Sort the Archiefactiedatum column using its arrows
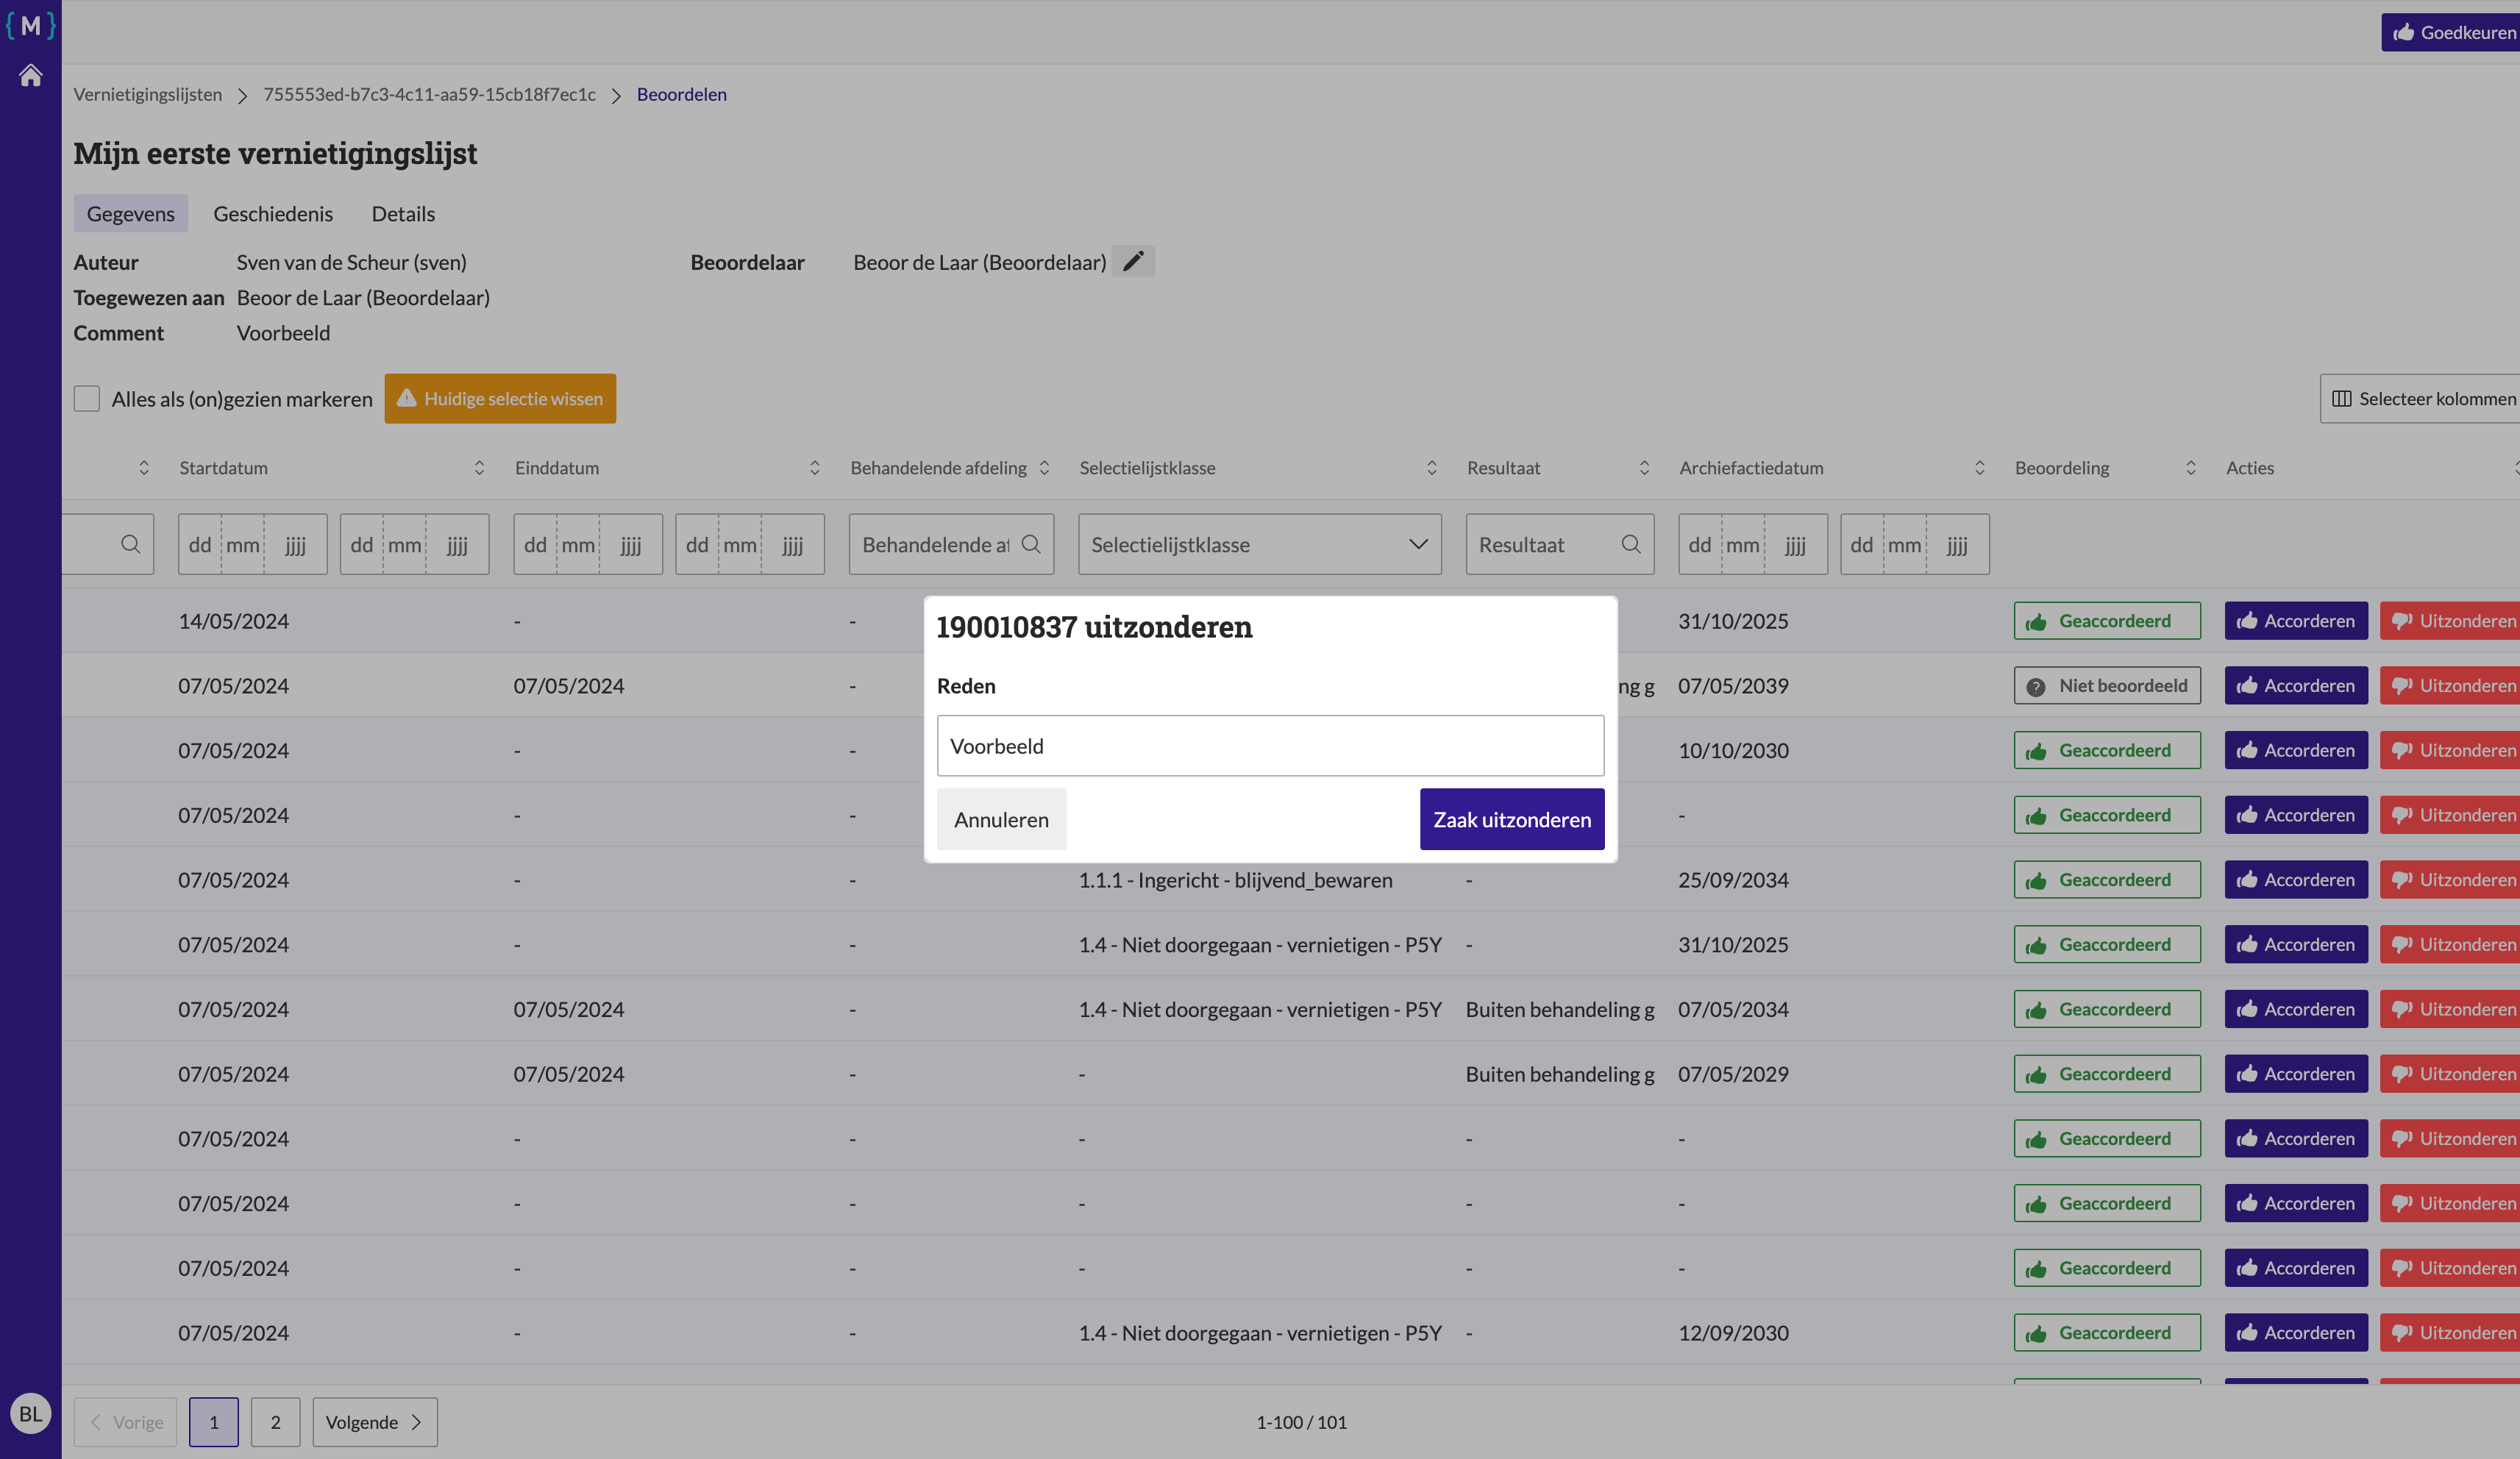The image size is (2520, 1459). click(1979, 468)
